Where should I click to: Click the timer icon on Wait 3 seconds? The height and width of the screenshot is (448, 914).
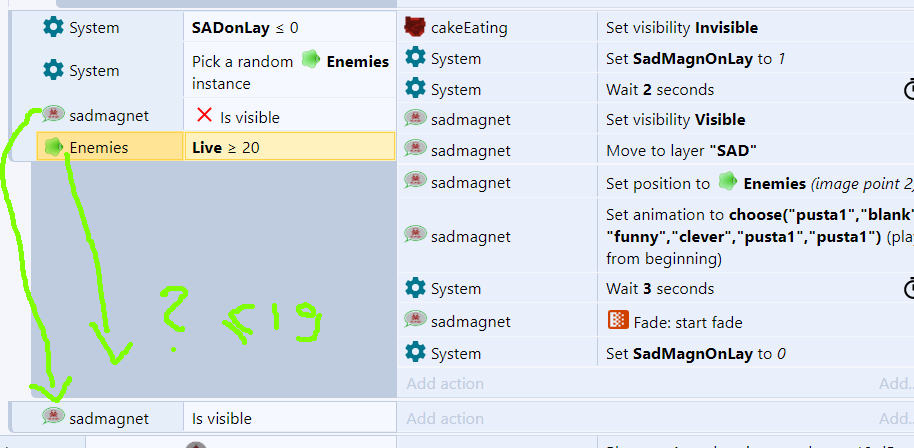coord(909,289)
